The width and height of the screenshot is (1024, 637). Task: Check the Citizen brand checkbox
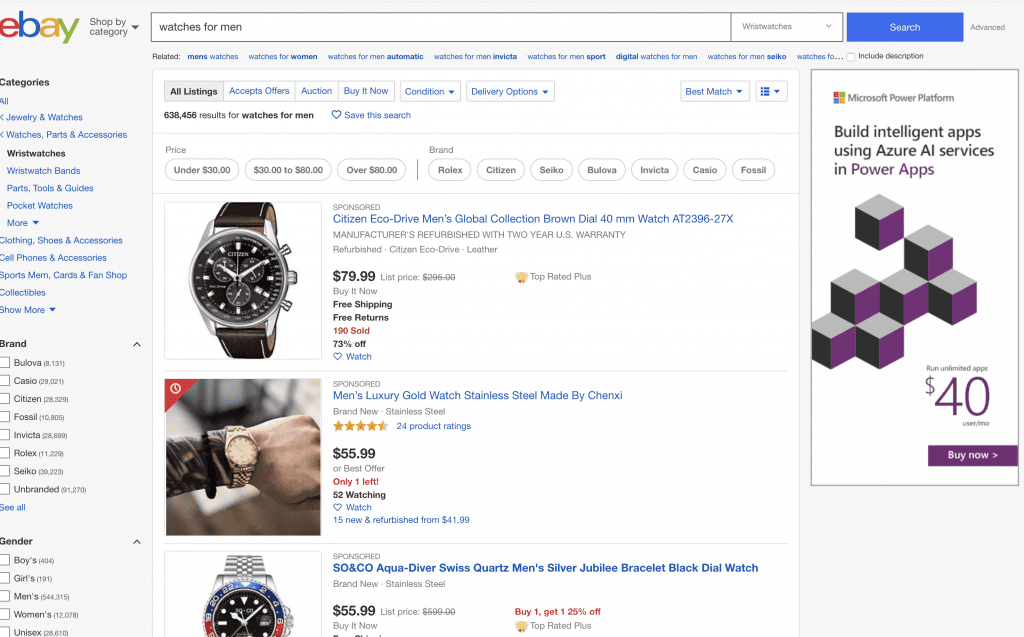(5, 399)
